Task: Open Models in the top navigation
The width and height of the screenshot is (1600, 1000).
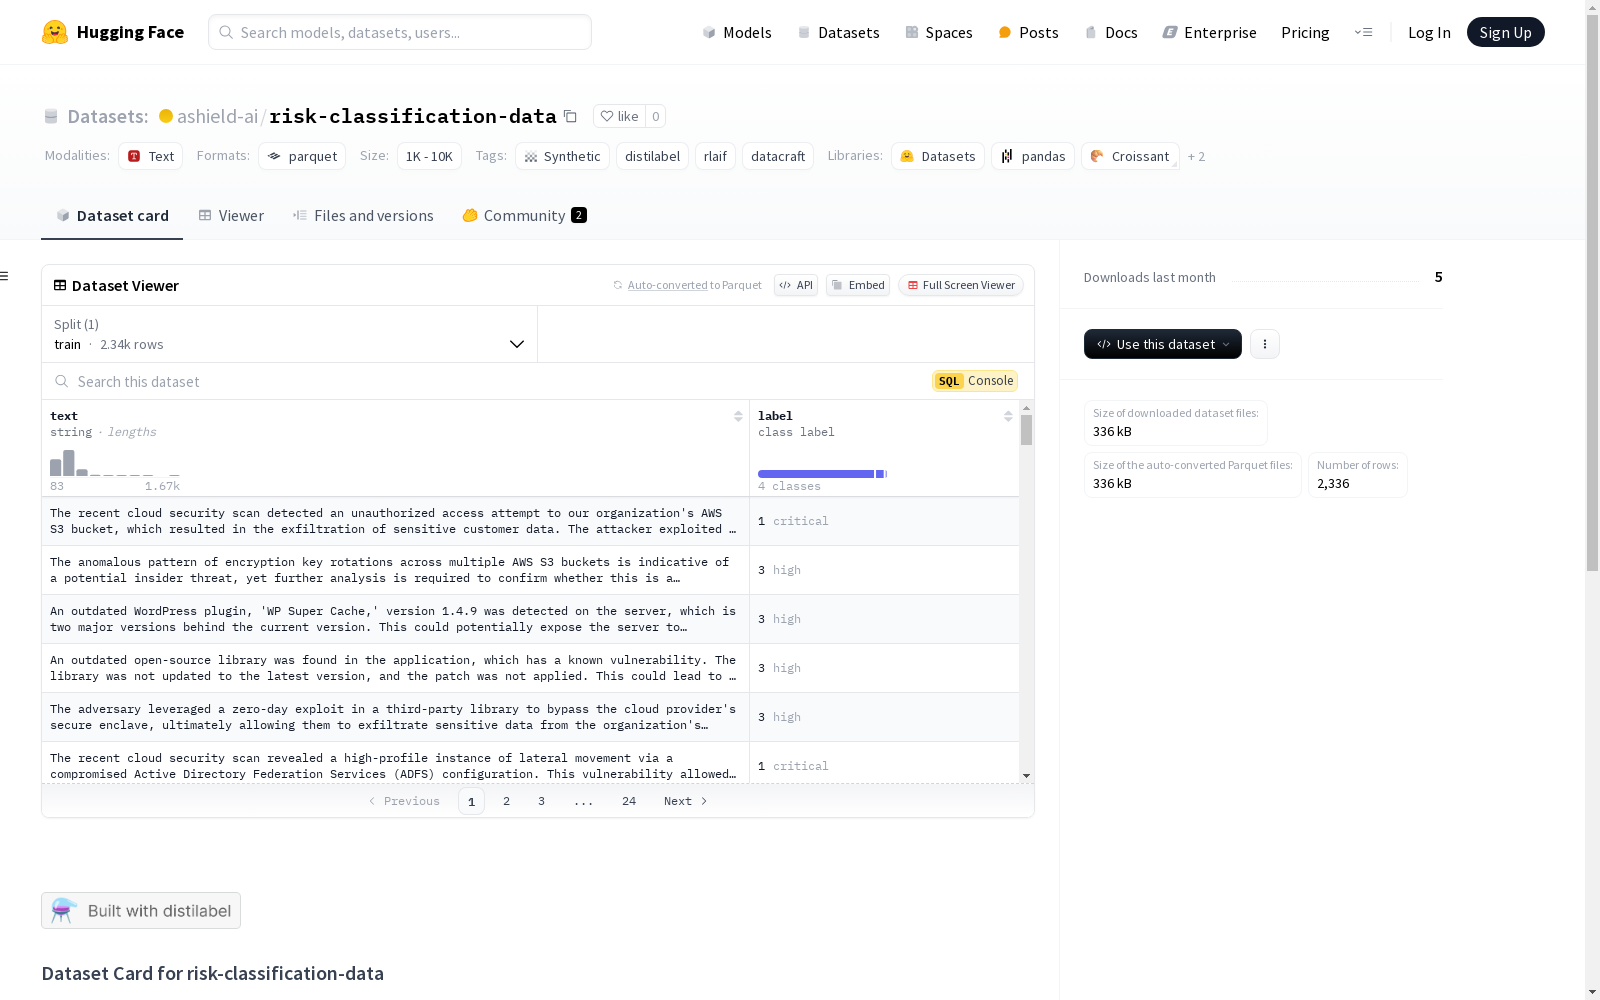Action: pyautogui.click(x=737, y=32)
